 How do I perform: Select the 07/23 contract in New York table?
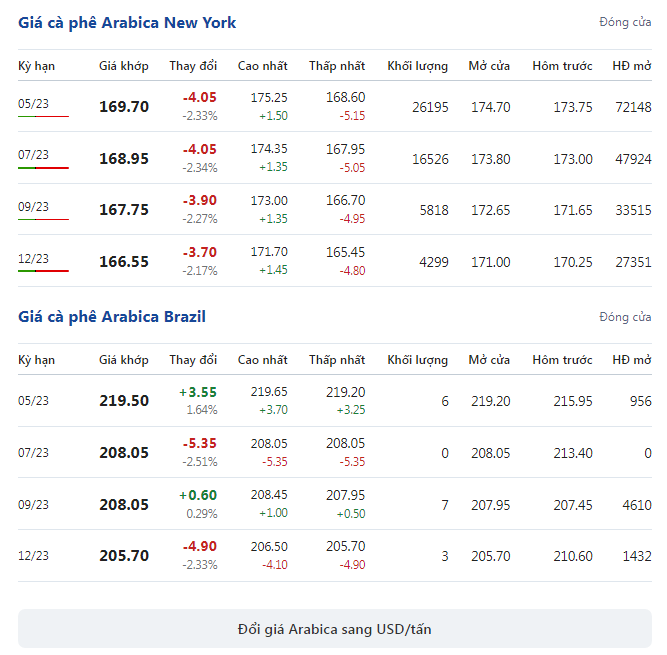(x=33, y=154)
